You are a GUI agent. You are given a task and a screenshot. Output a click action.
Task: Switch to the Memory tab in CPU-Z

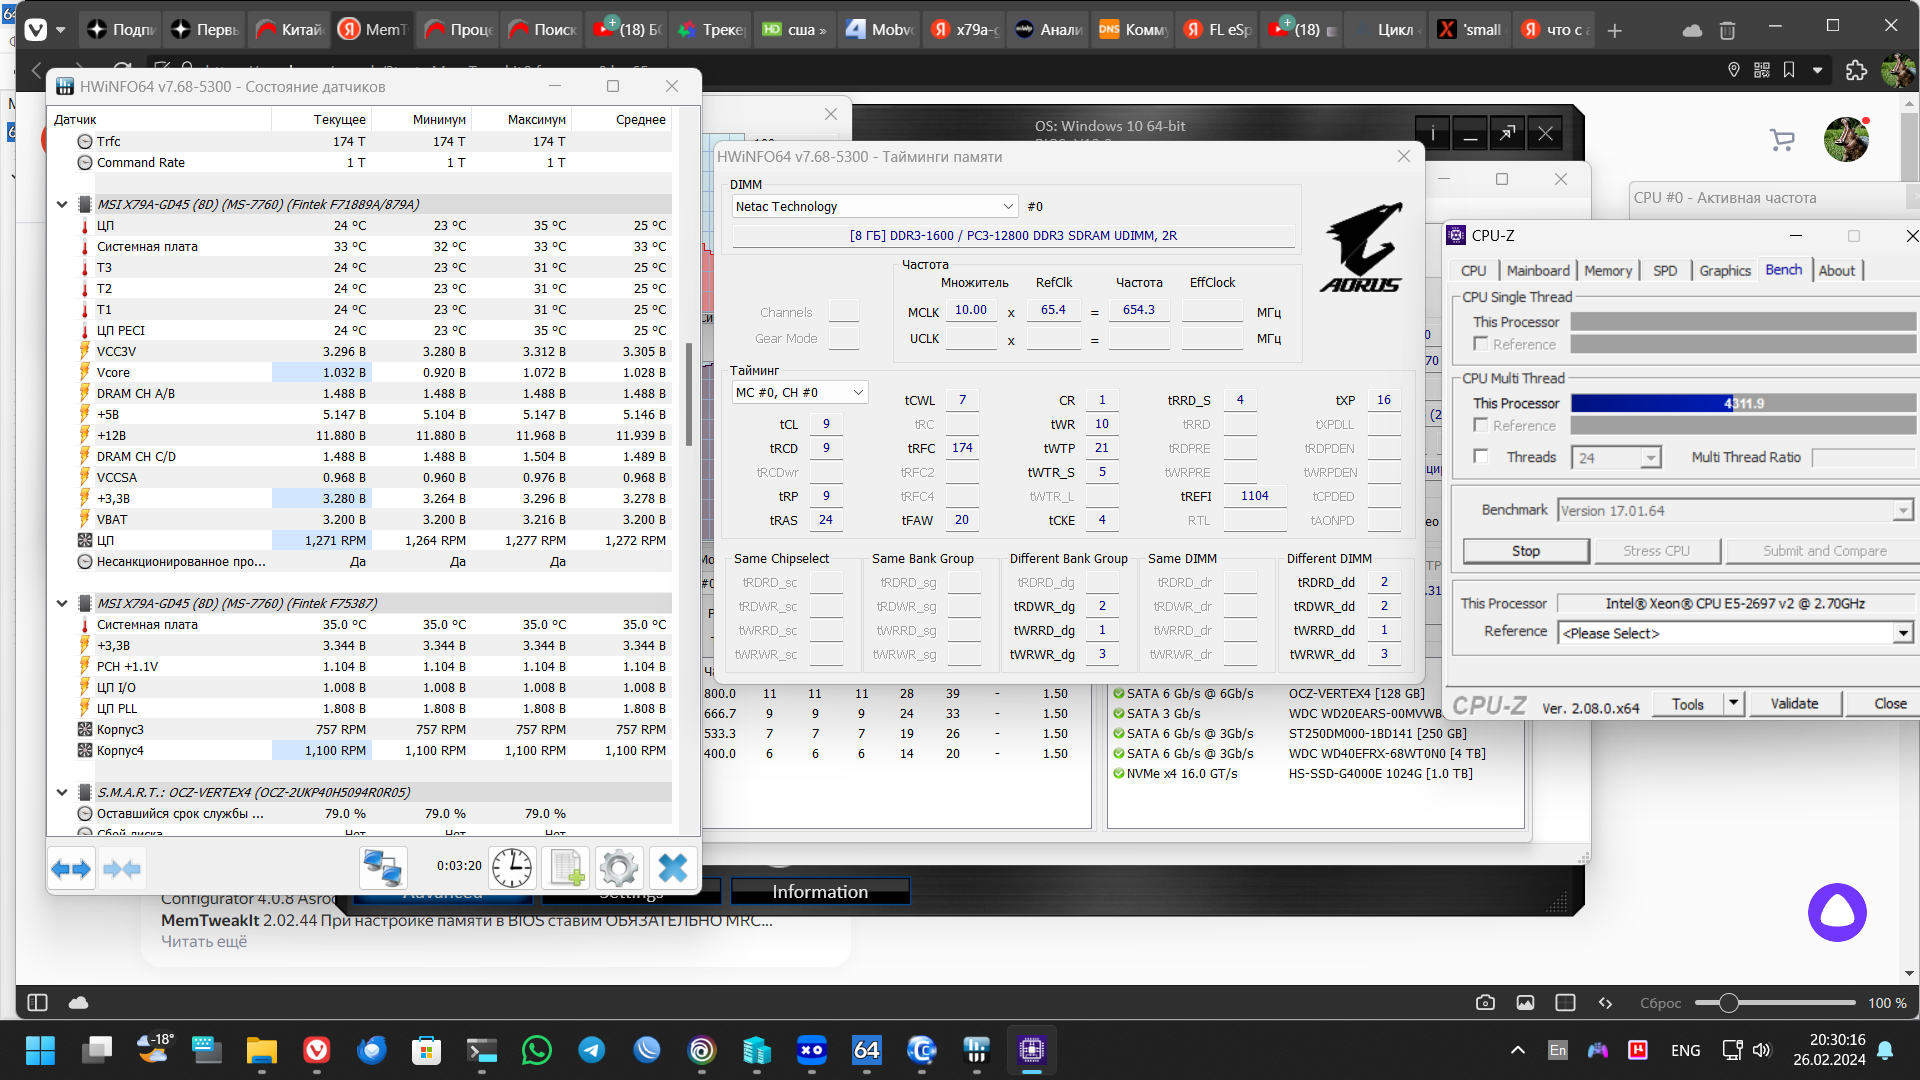(1607, 271)
